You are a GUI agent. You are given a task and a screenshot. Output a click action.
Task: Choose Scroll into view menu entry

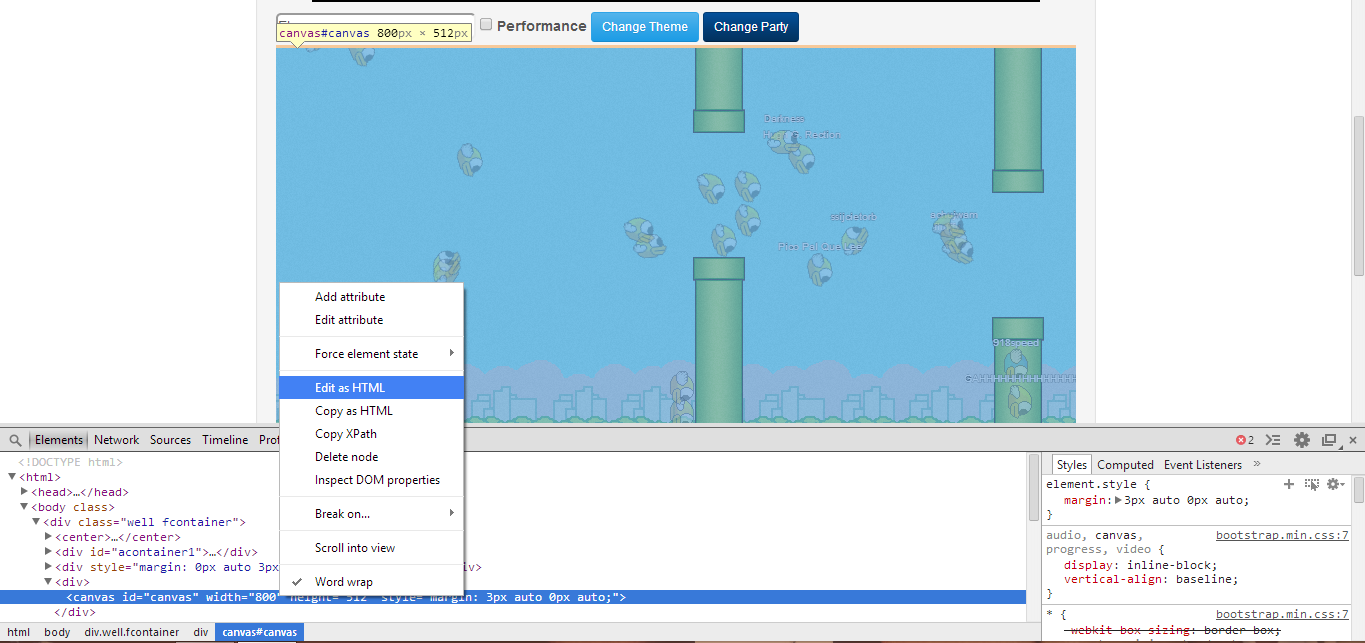click(372, 548)
